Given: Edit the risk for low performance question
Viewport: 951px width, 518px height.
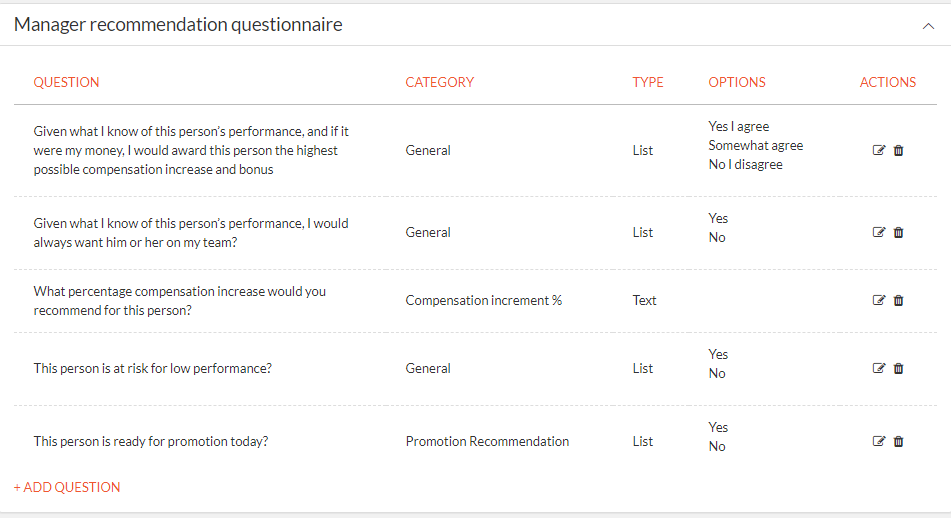Looking at the screenshot, I should [x=878, y=368].
